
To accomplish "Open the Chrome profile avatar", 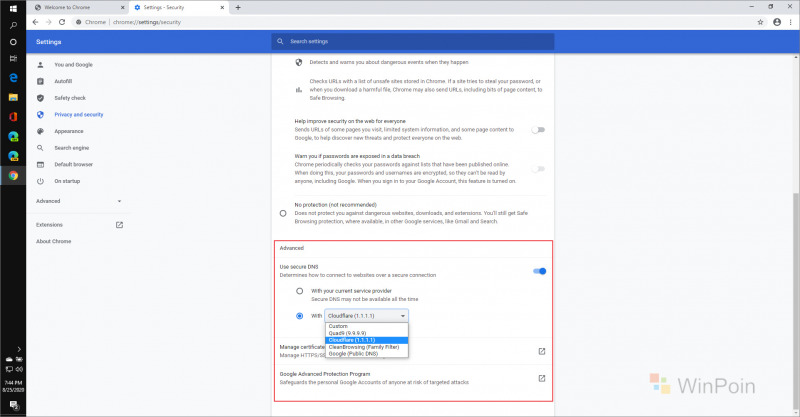I will point(777,22).
